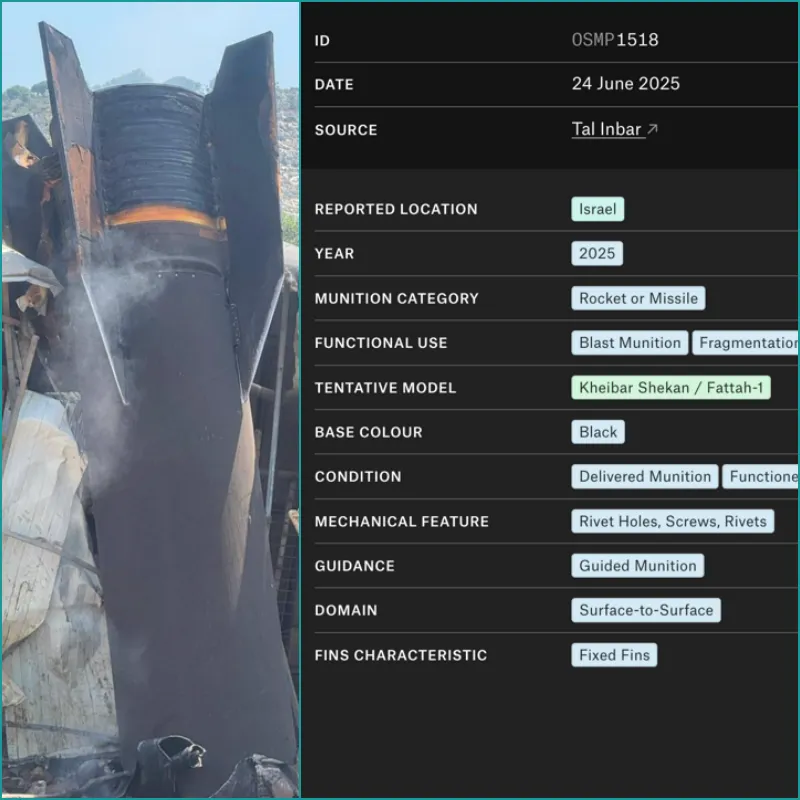This screenshot has height=800, width=800.
Task: Click the Blast Munition tag
Action: (x=630, y=343)
